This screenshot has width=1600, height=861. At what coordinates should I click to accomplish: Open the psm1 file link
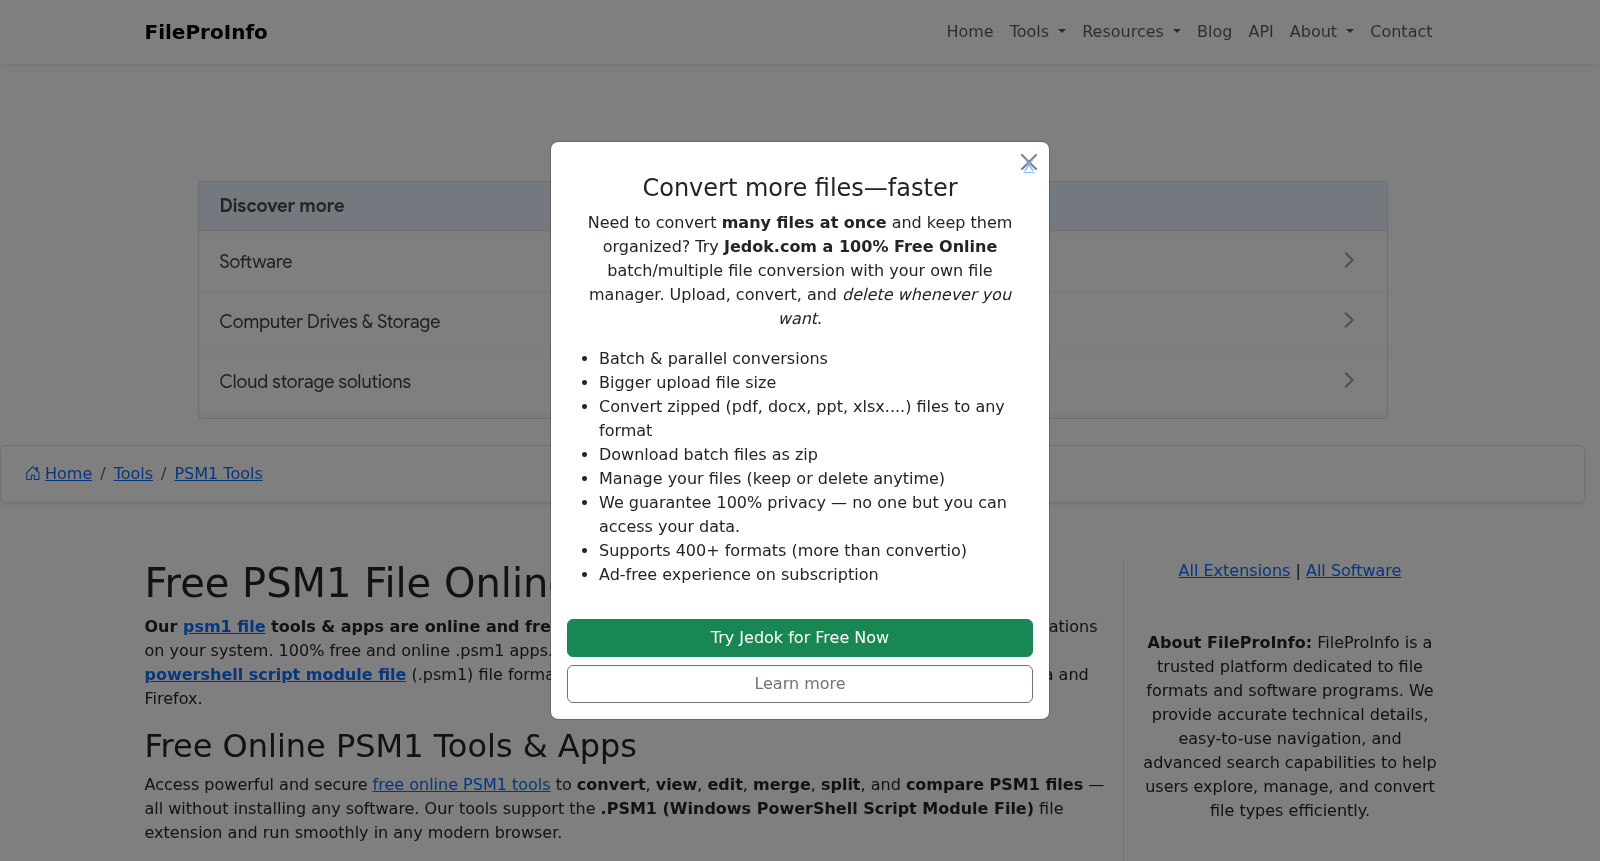pos(224,627)
